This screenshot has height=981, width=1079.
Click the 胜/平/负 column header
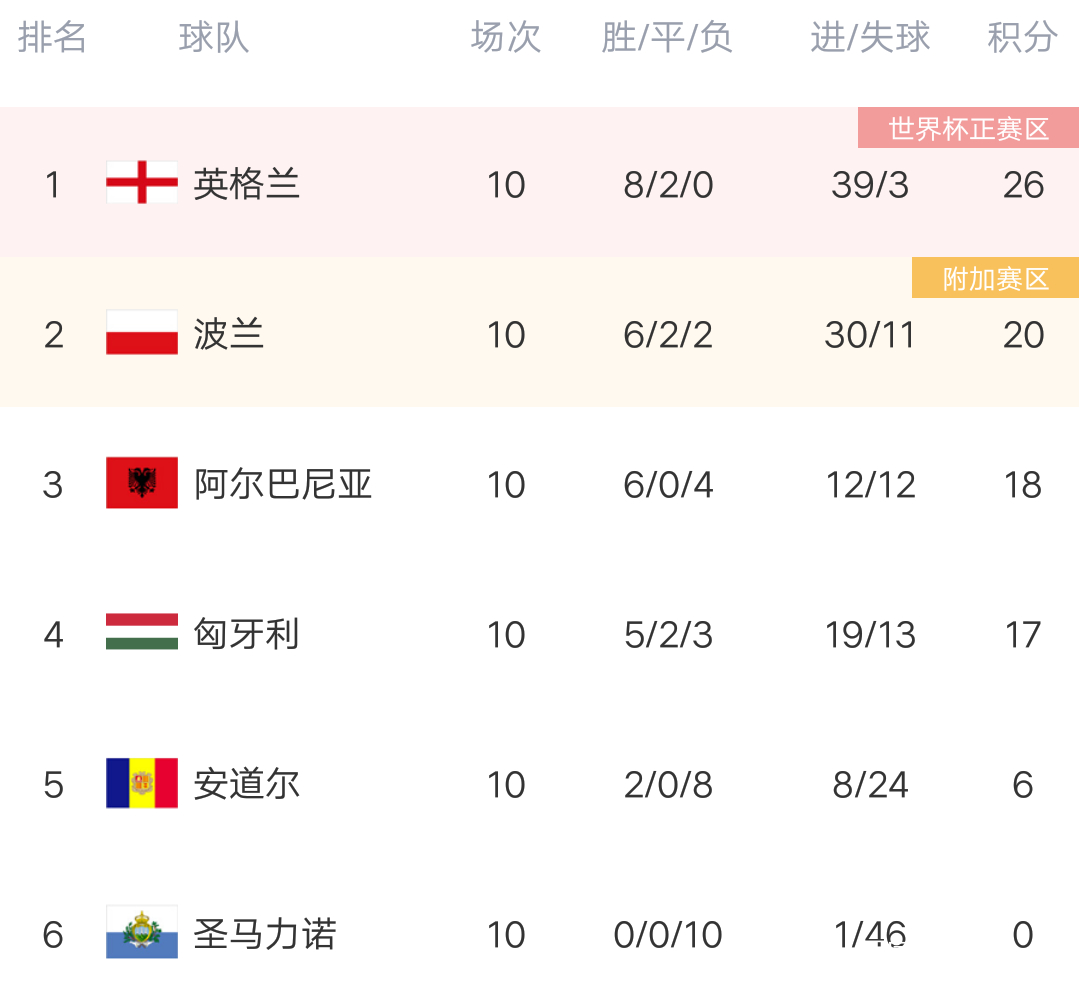coord(667,38)
